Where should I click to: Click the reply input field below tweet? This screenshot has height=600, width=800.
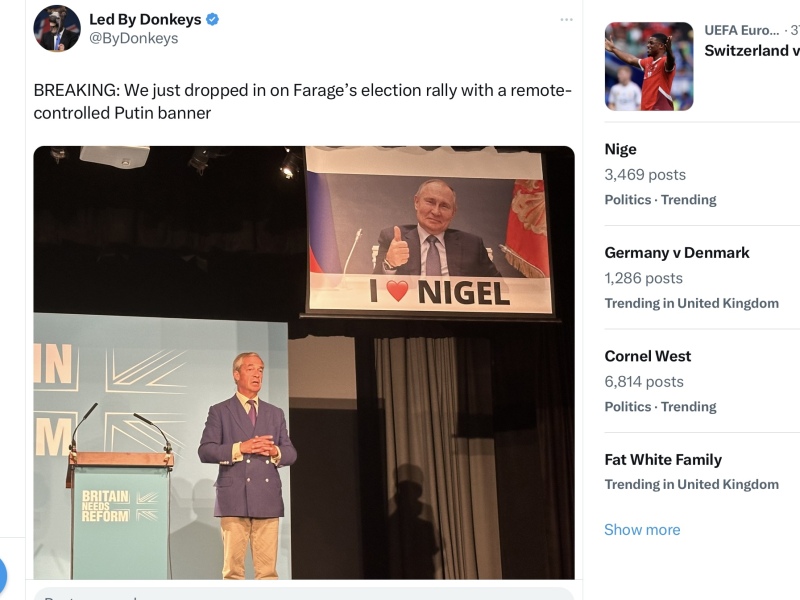(304, 594)
